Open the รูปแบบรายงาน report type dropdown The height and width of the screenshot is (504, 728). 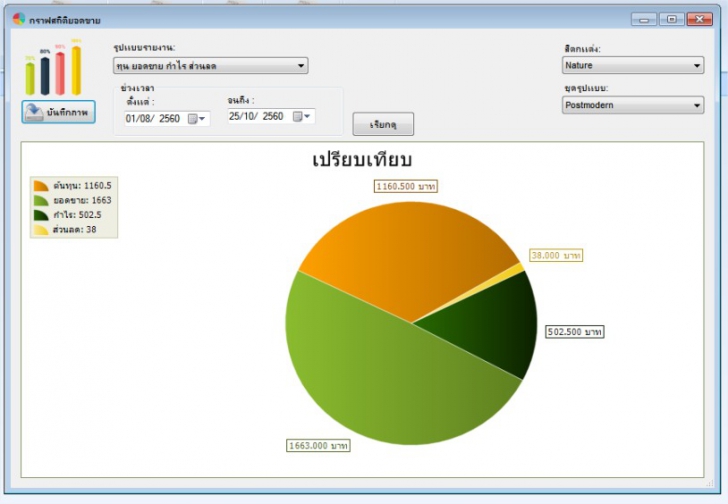(210, 66)
